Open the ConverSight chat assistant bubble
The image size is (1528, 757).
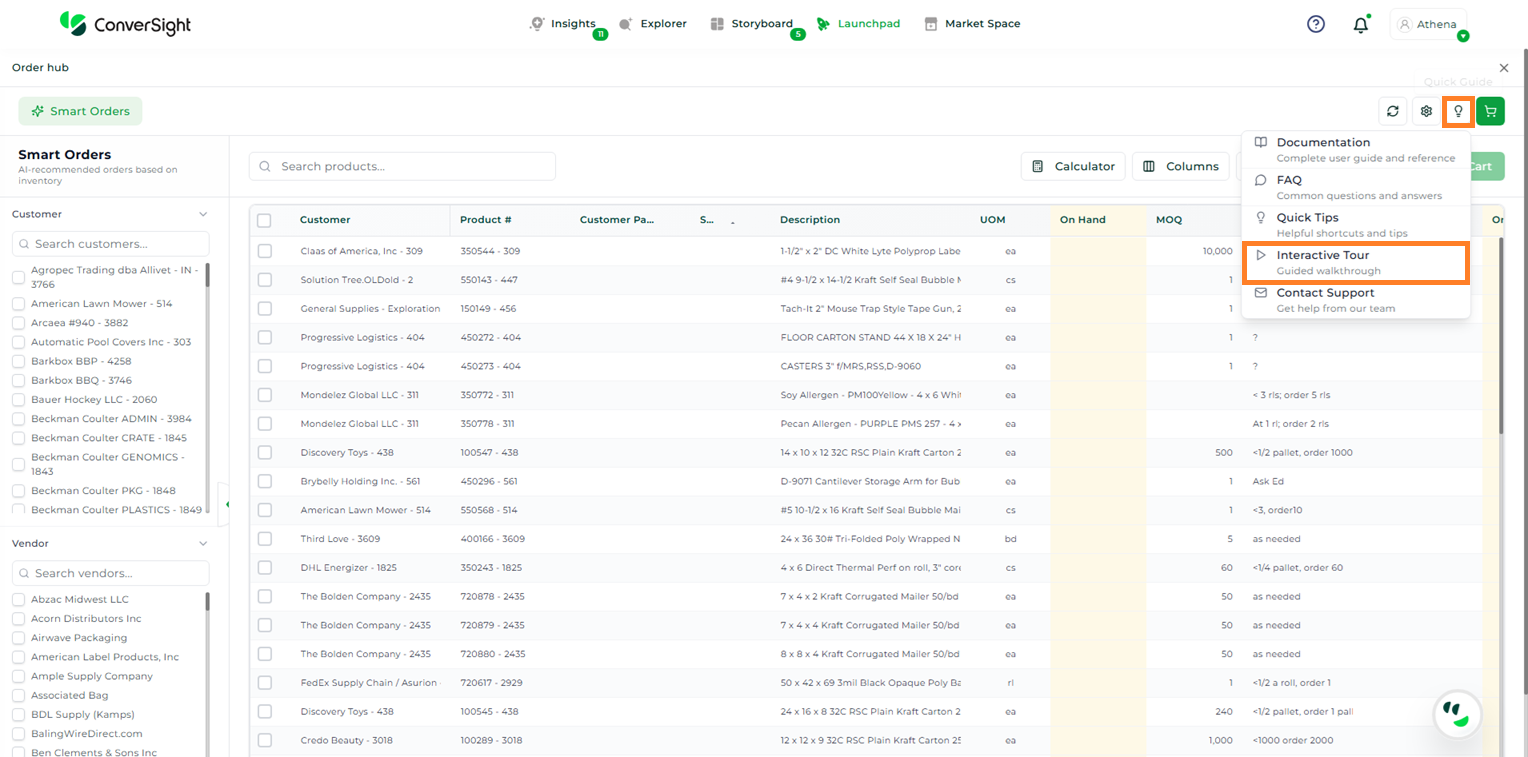tap(1456, 713)
